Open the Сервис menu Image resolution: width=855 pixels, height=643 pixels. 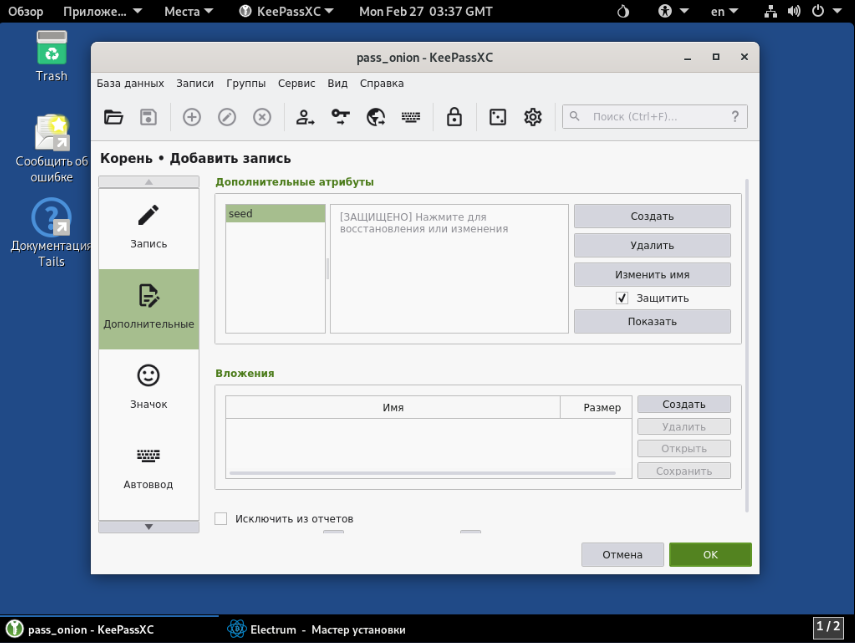pos(296,84)
